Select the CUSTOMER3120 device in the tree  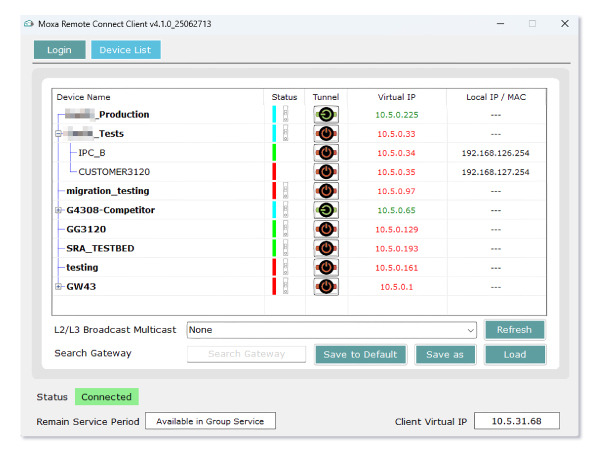point(115,172)
